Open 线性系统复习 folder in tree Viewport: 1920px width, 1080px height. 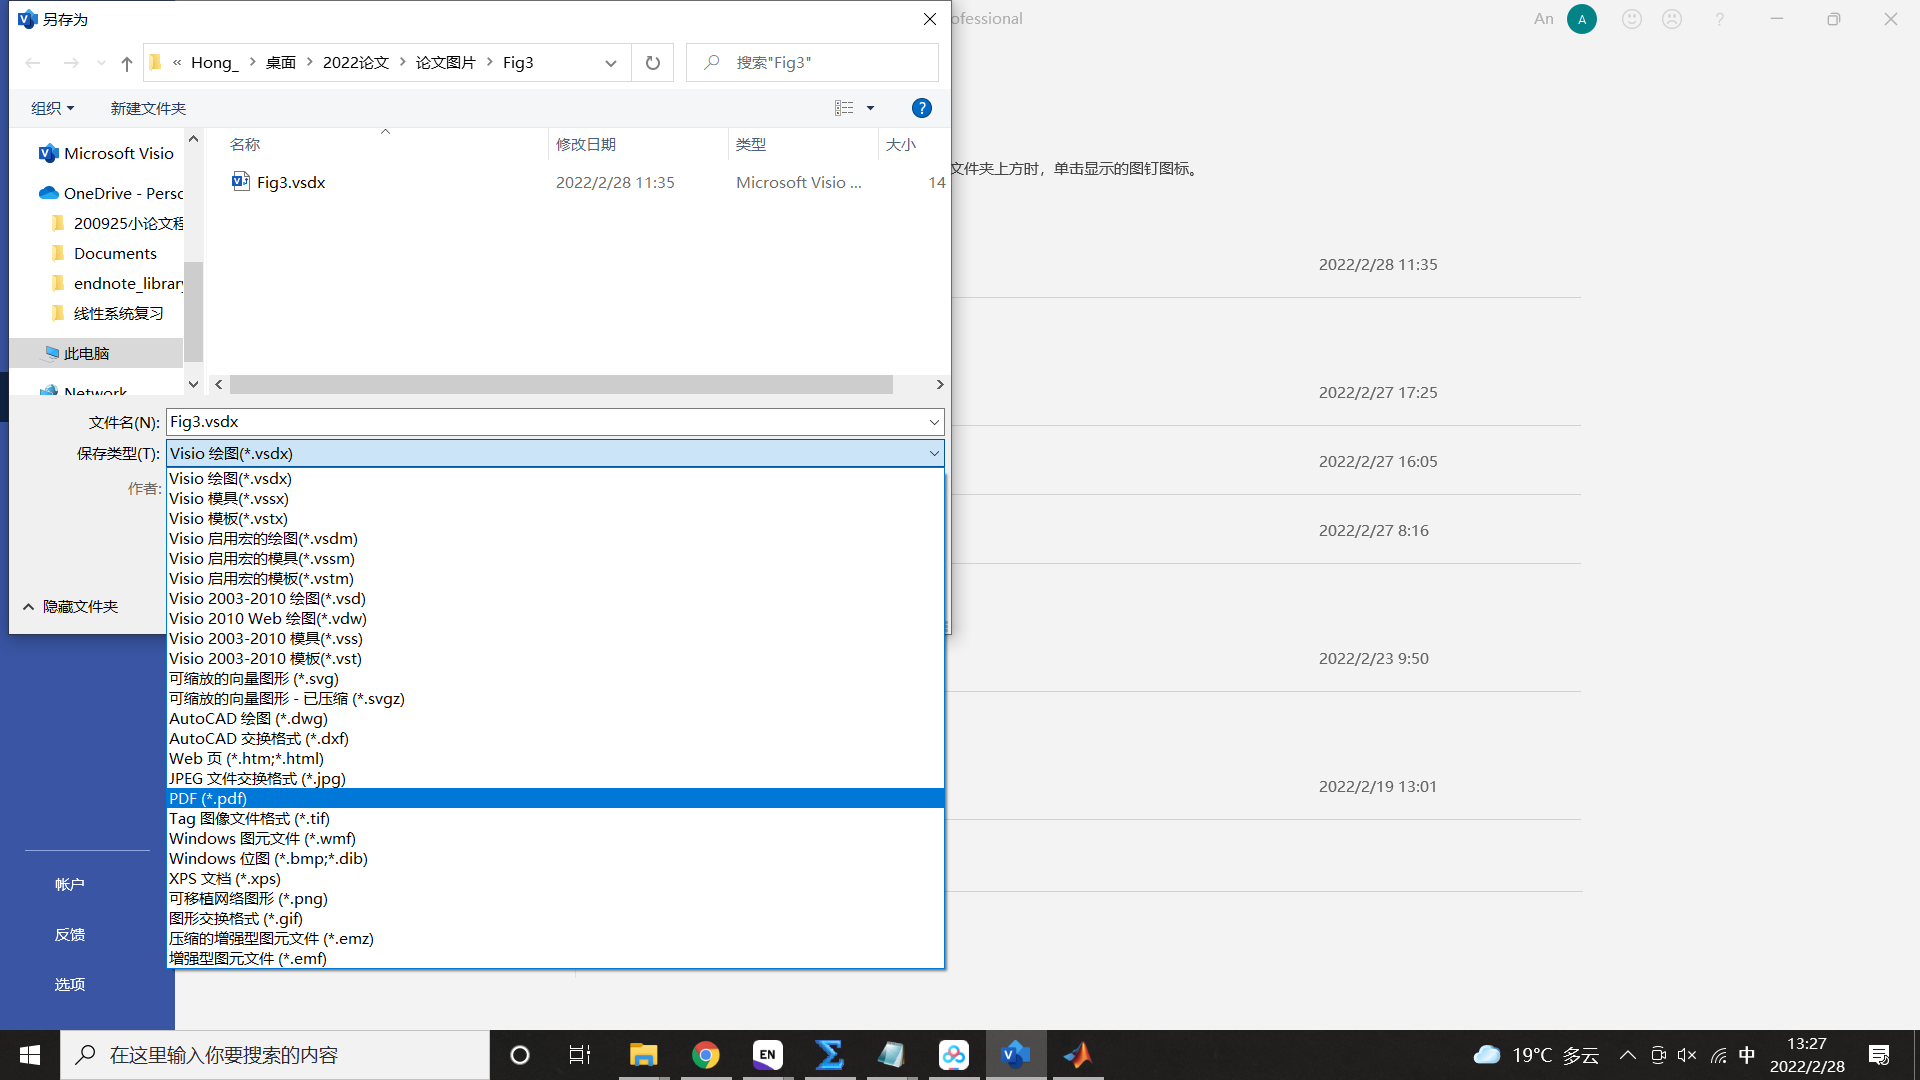pyautogui.click(x=107, y=313)
